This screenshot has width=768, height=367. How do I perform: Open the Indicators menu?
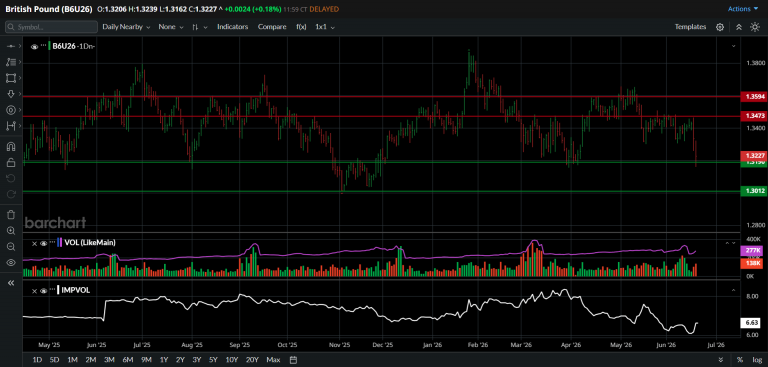click(233, 27)
